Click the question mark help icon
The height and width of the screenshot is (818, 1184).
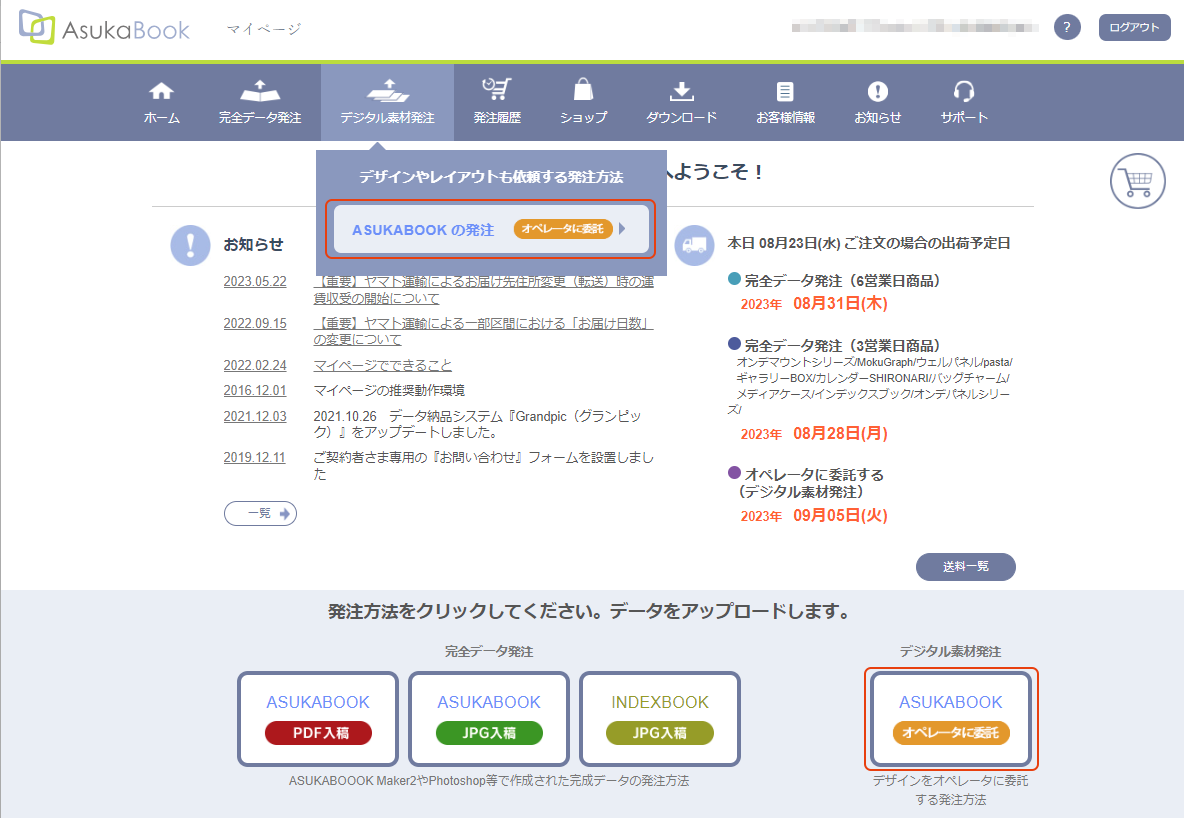point(1067,28)
